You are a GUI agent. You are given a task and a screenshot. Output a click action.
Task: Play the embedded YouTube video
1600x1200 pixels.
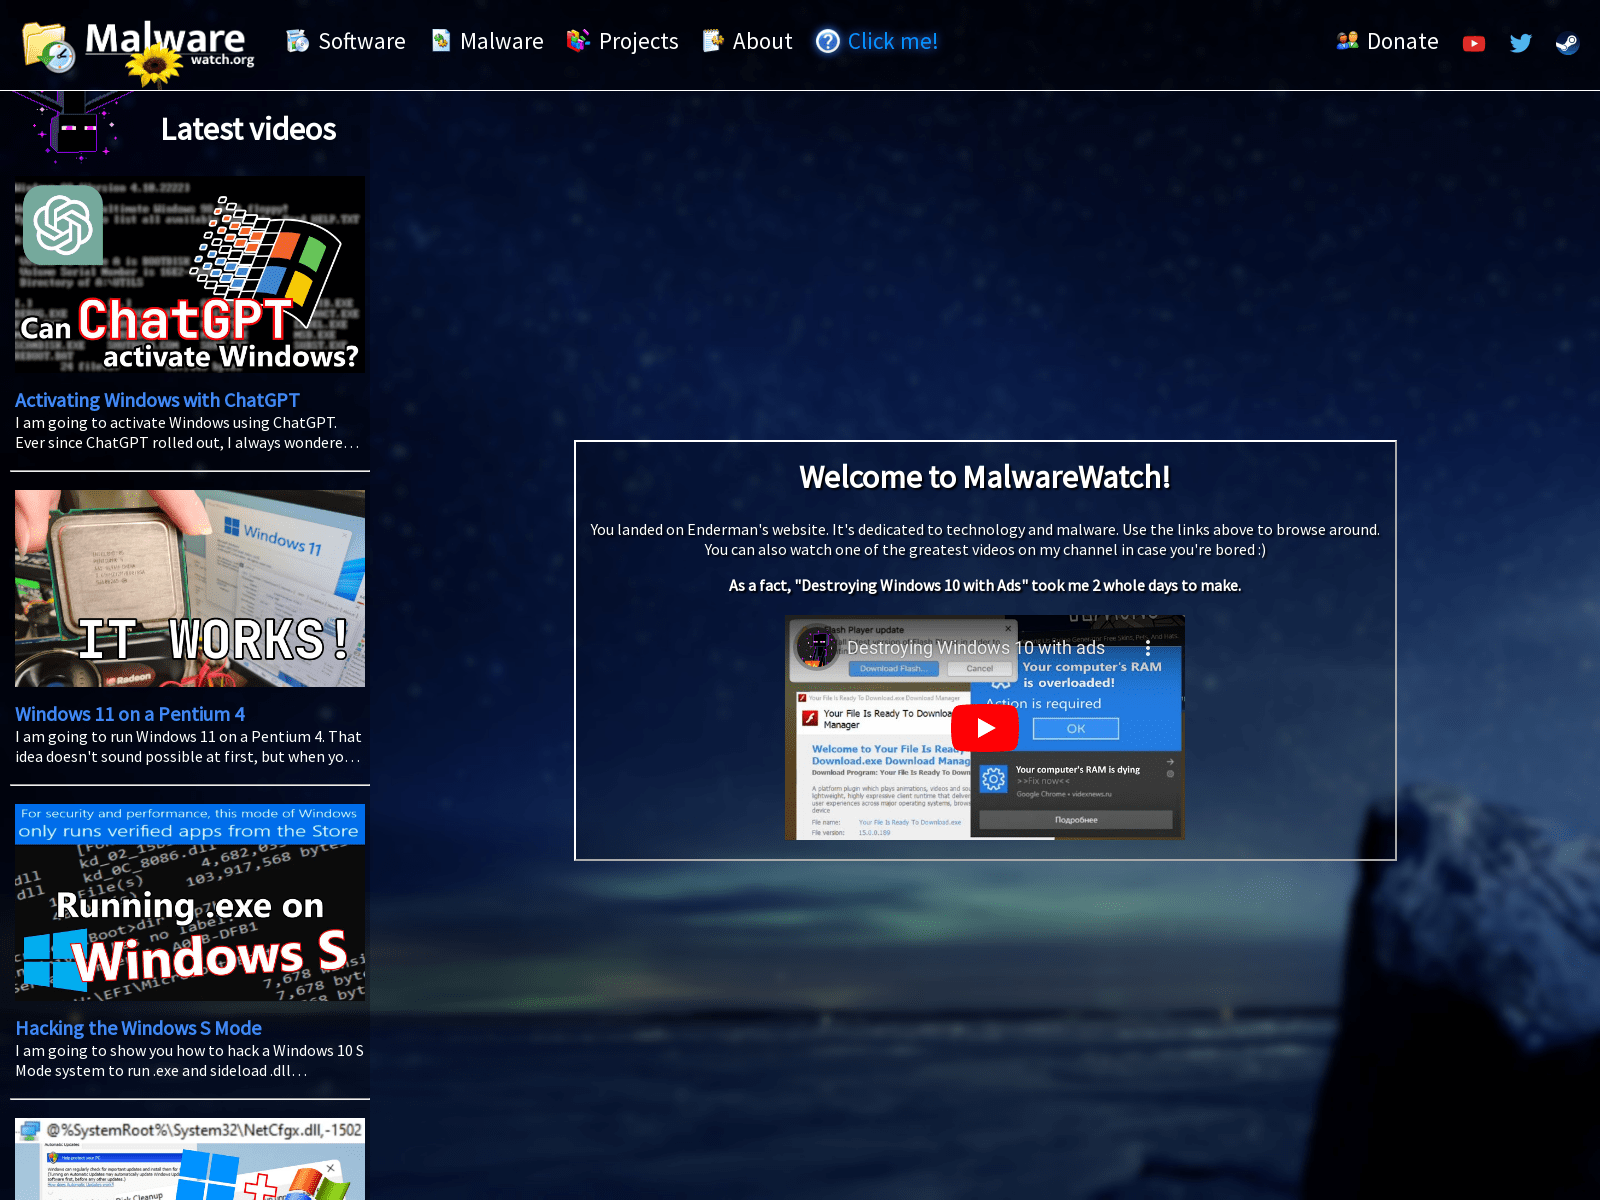tap(985, 728)
